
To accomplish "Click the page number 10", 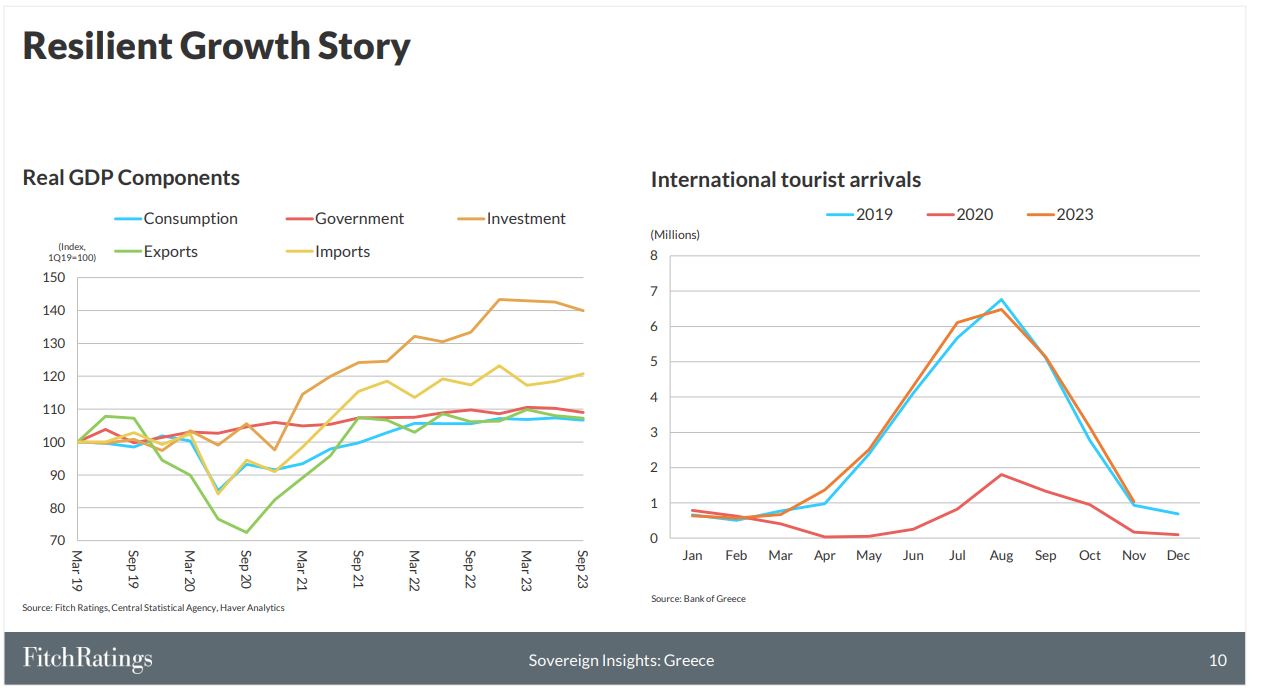I will coord(1217,660).
